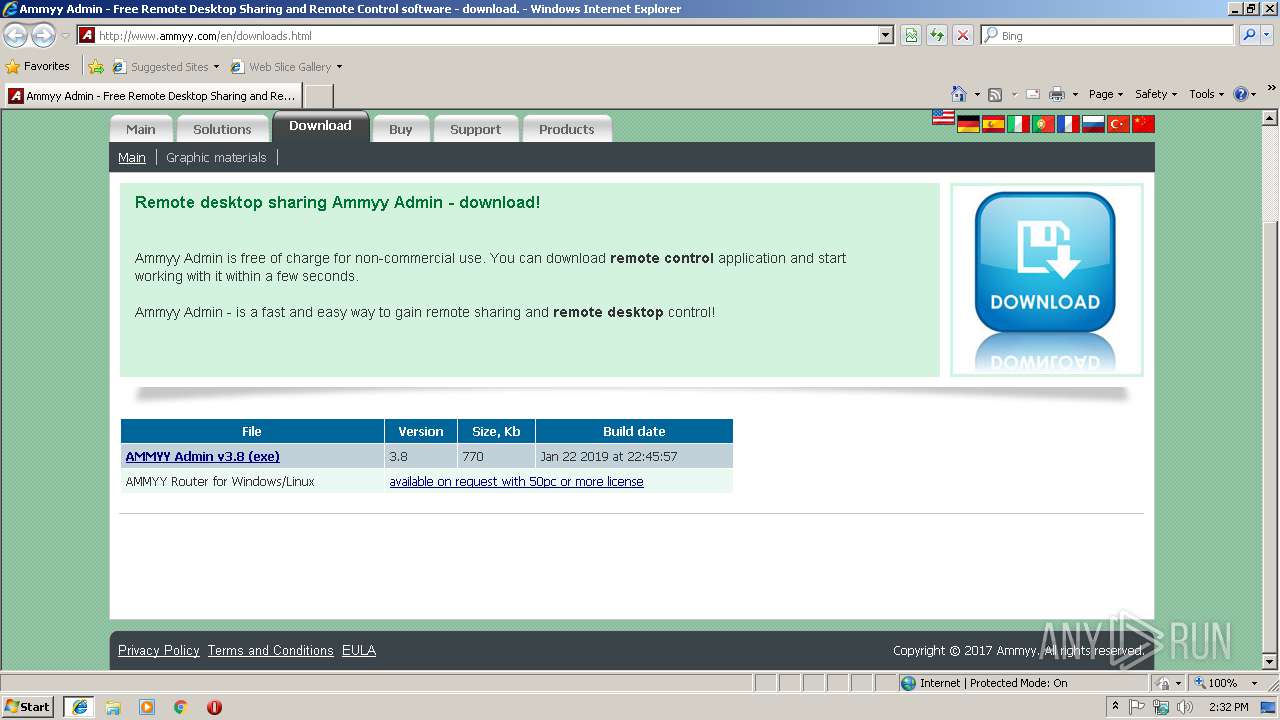Open the Favorites star button
The image size is (1280, 720).
tap(38, 67)
